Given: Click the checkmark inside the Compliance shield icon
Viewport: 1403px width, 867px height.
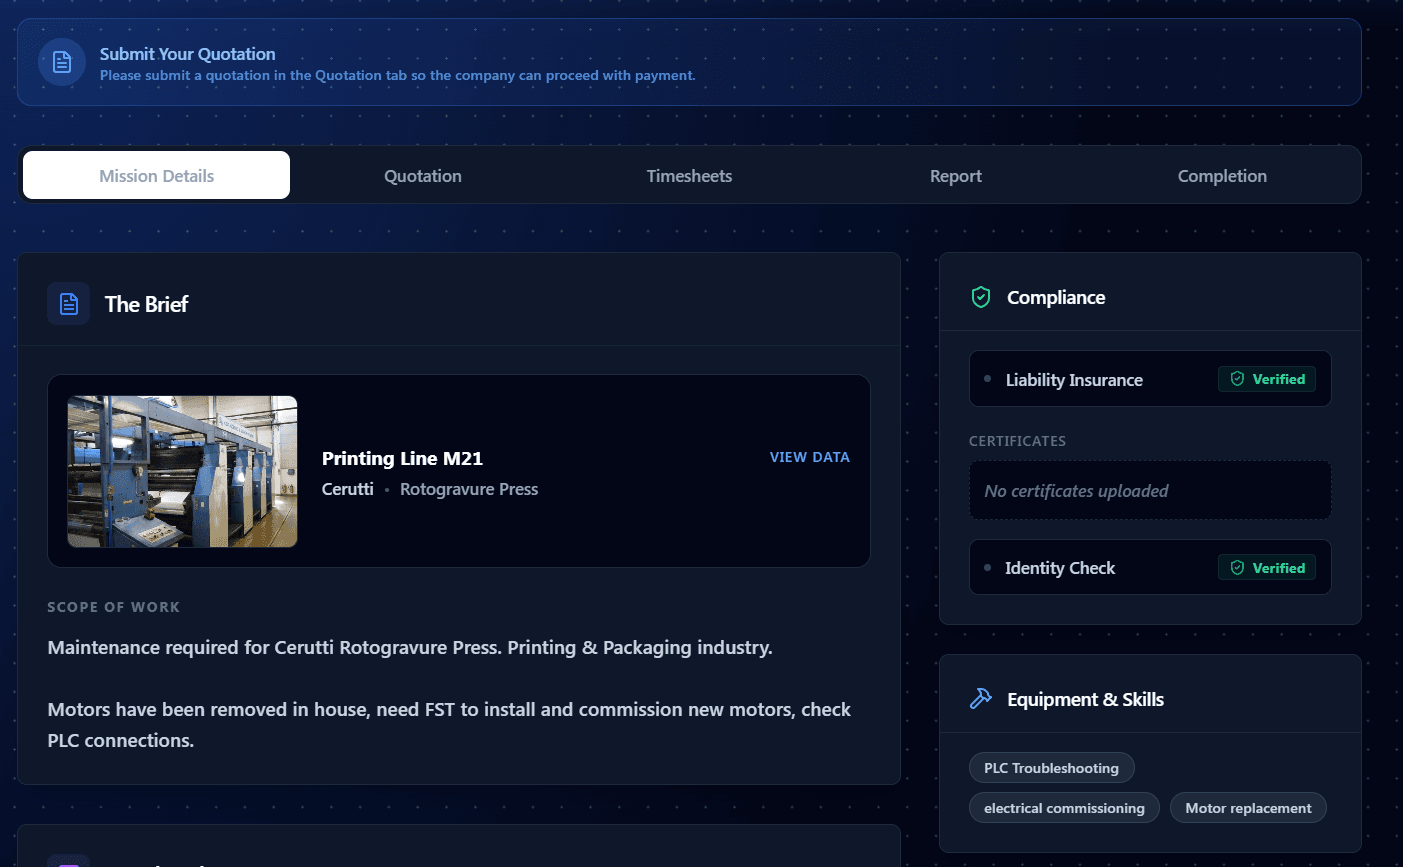Looking at the screenshot, I should click(980, 297).
